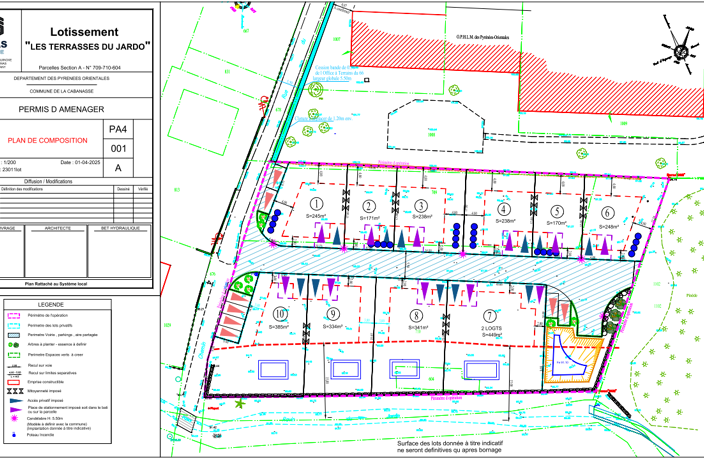Click the north arrow compass rose
The width and height of the screenshot is (704, 458).
(681, 50)
